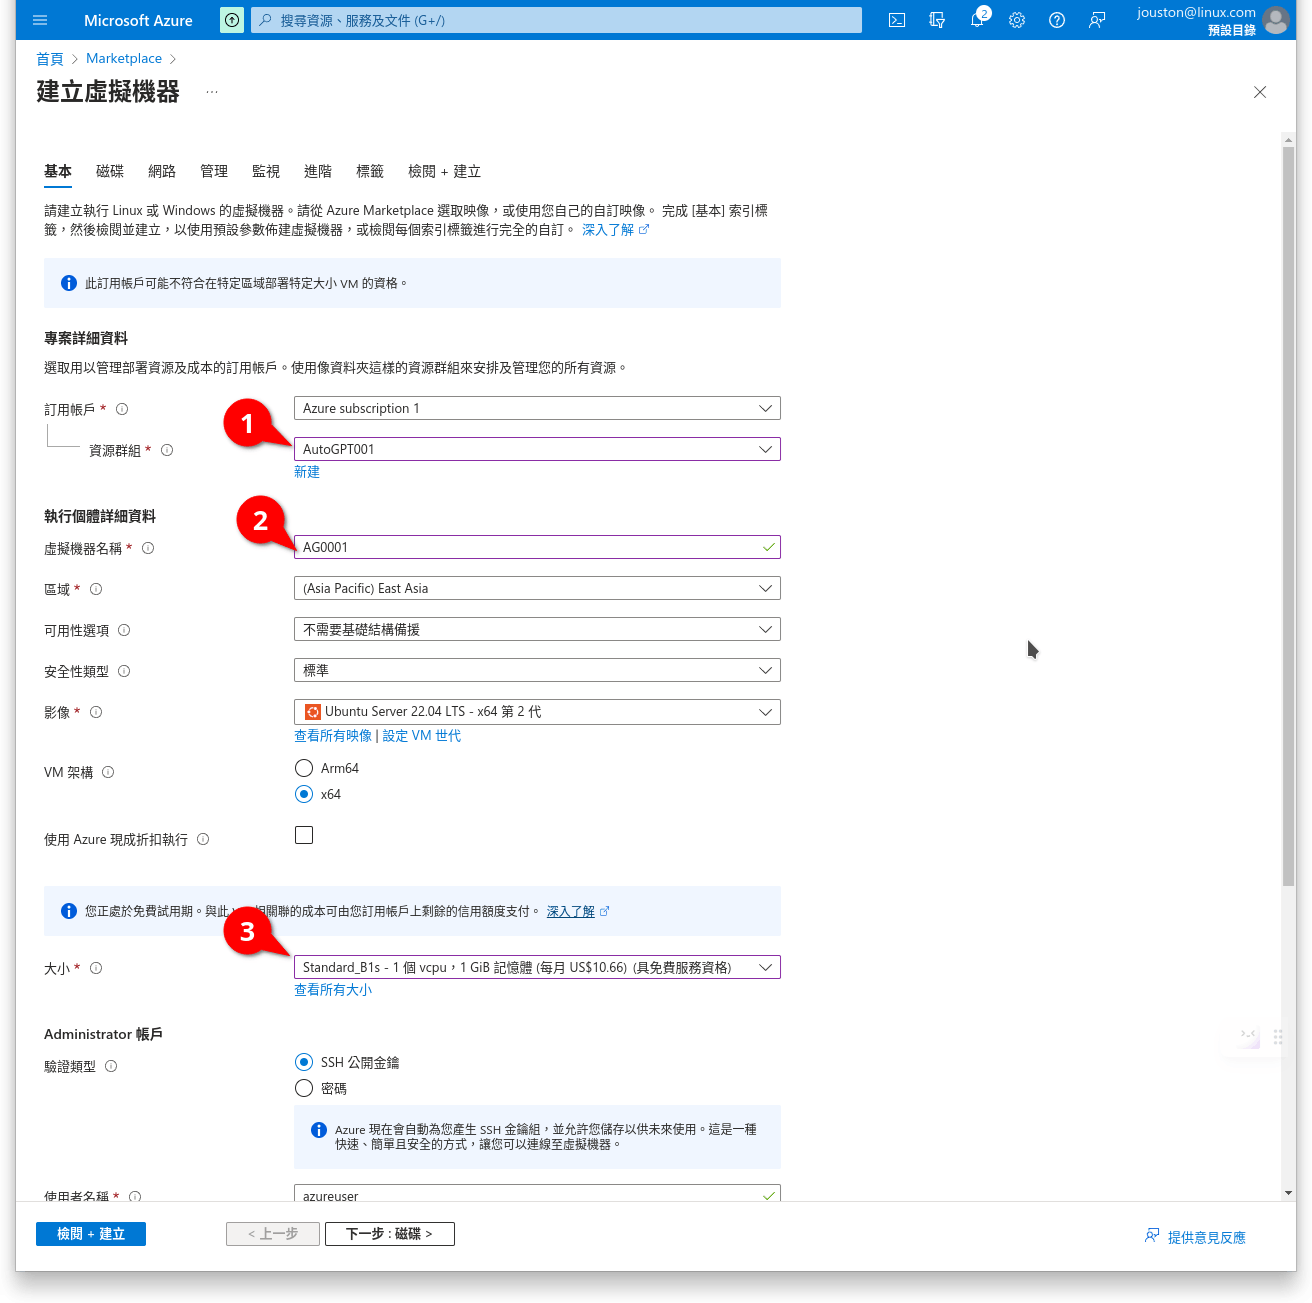This screenshot has height=1303, width=1312.
Task: Expand the 資源群組 AutoGPT001 dropdown
Action: [x=537, y=449]
